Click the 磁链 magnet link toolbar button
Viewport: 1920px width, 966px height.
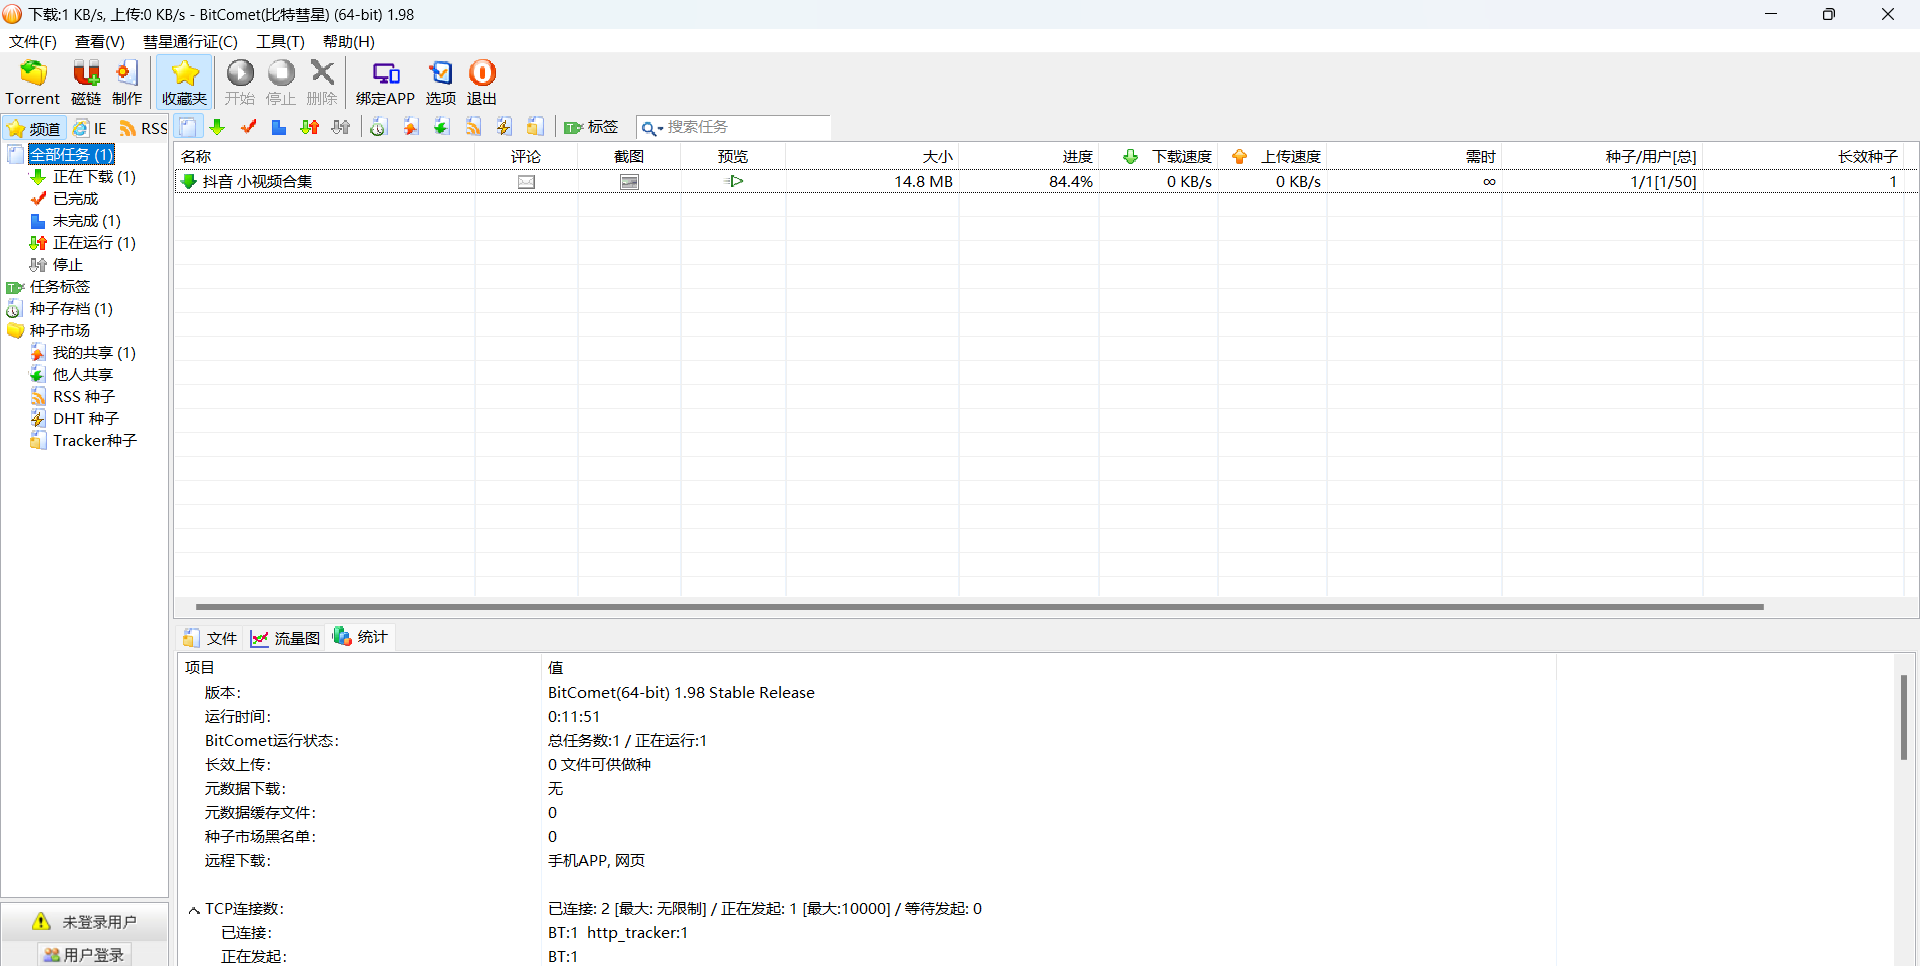click(x=86, y=82)
